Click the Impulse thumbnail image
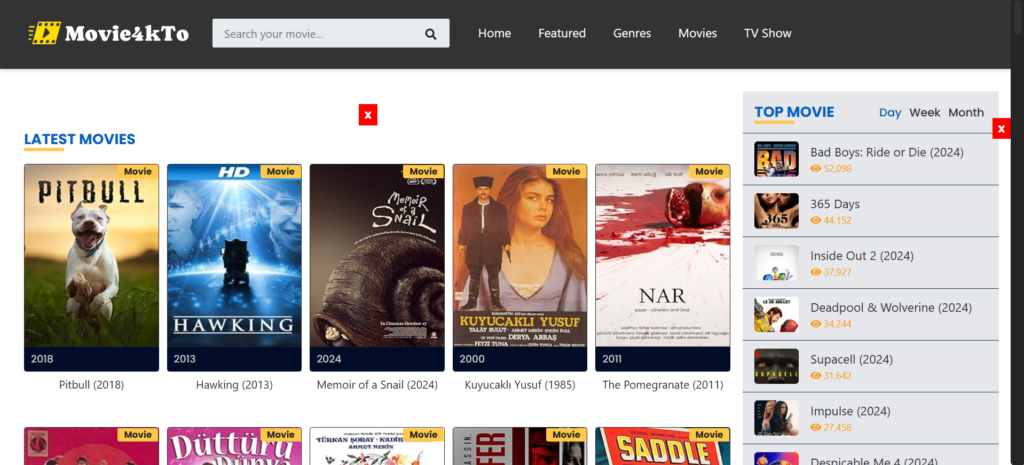 (776, 419)
